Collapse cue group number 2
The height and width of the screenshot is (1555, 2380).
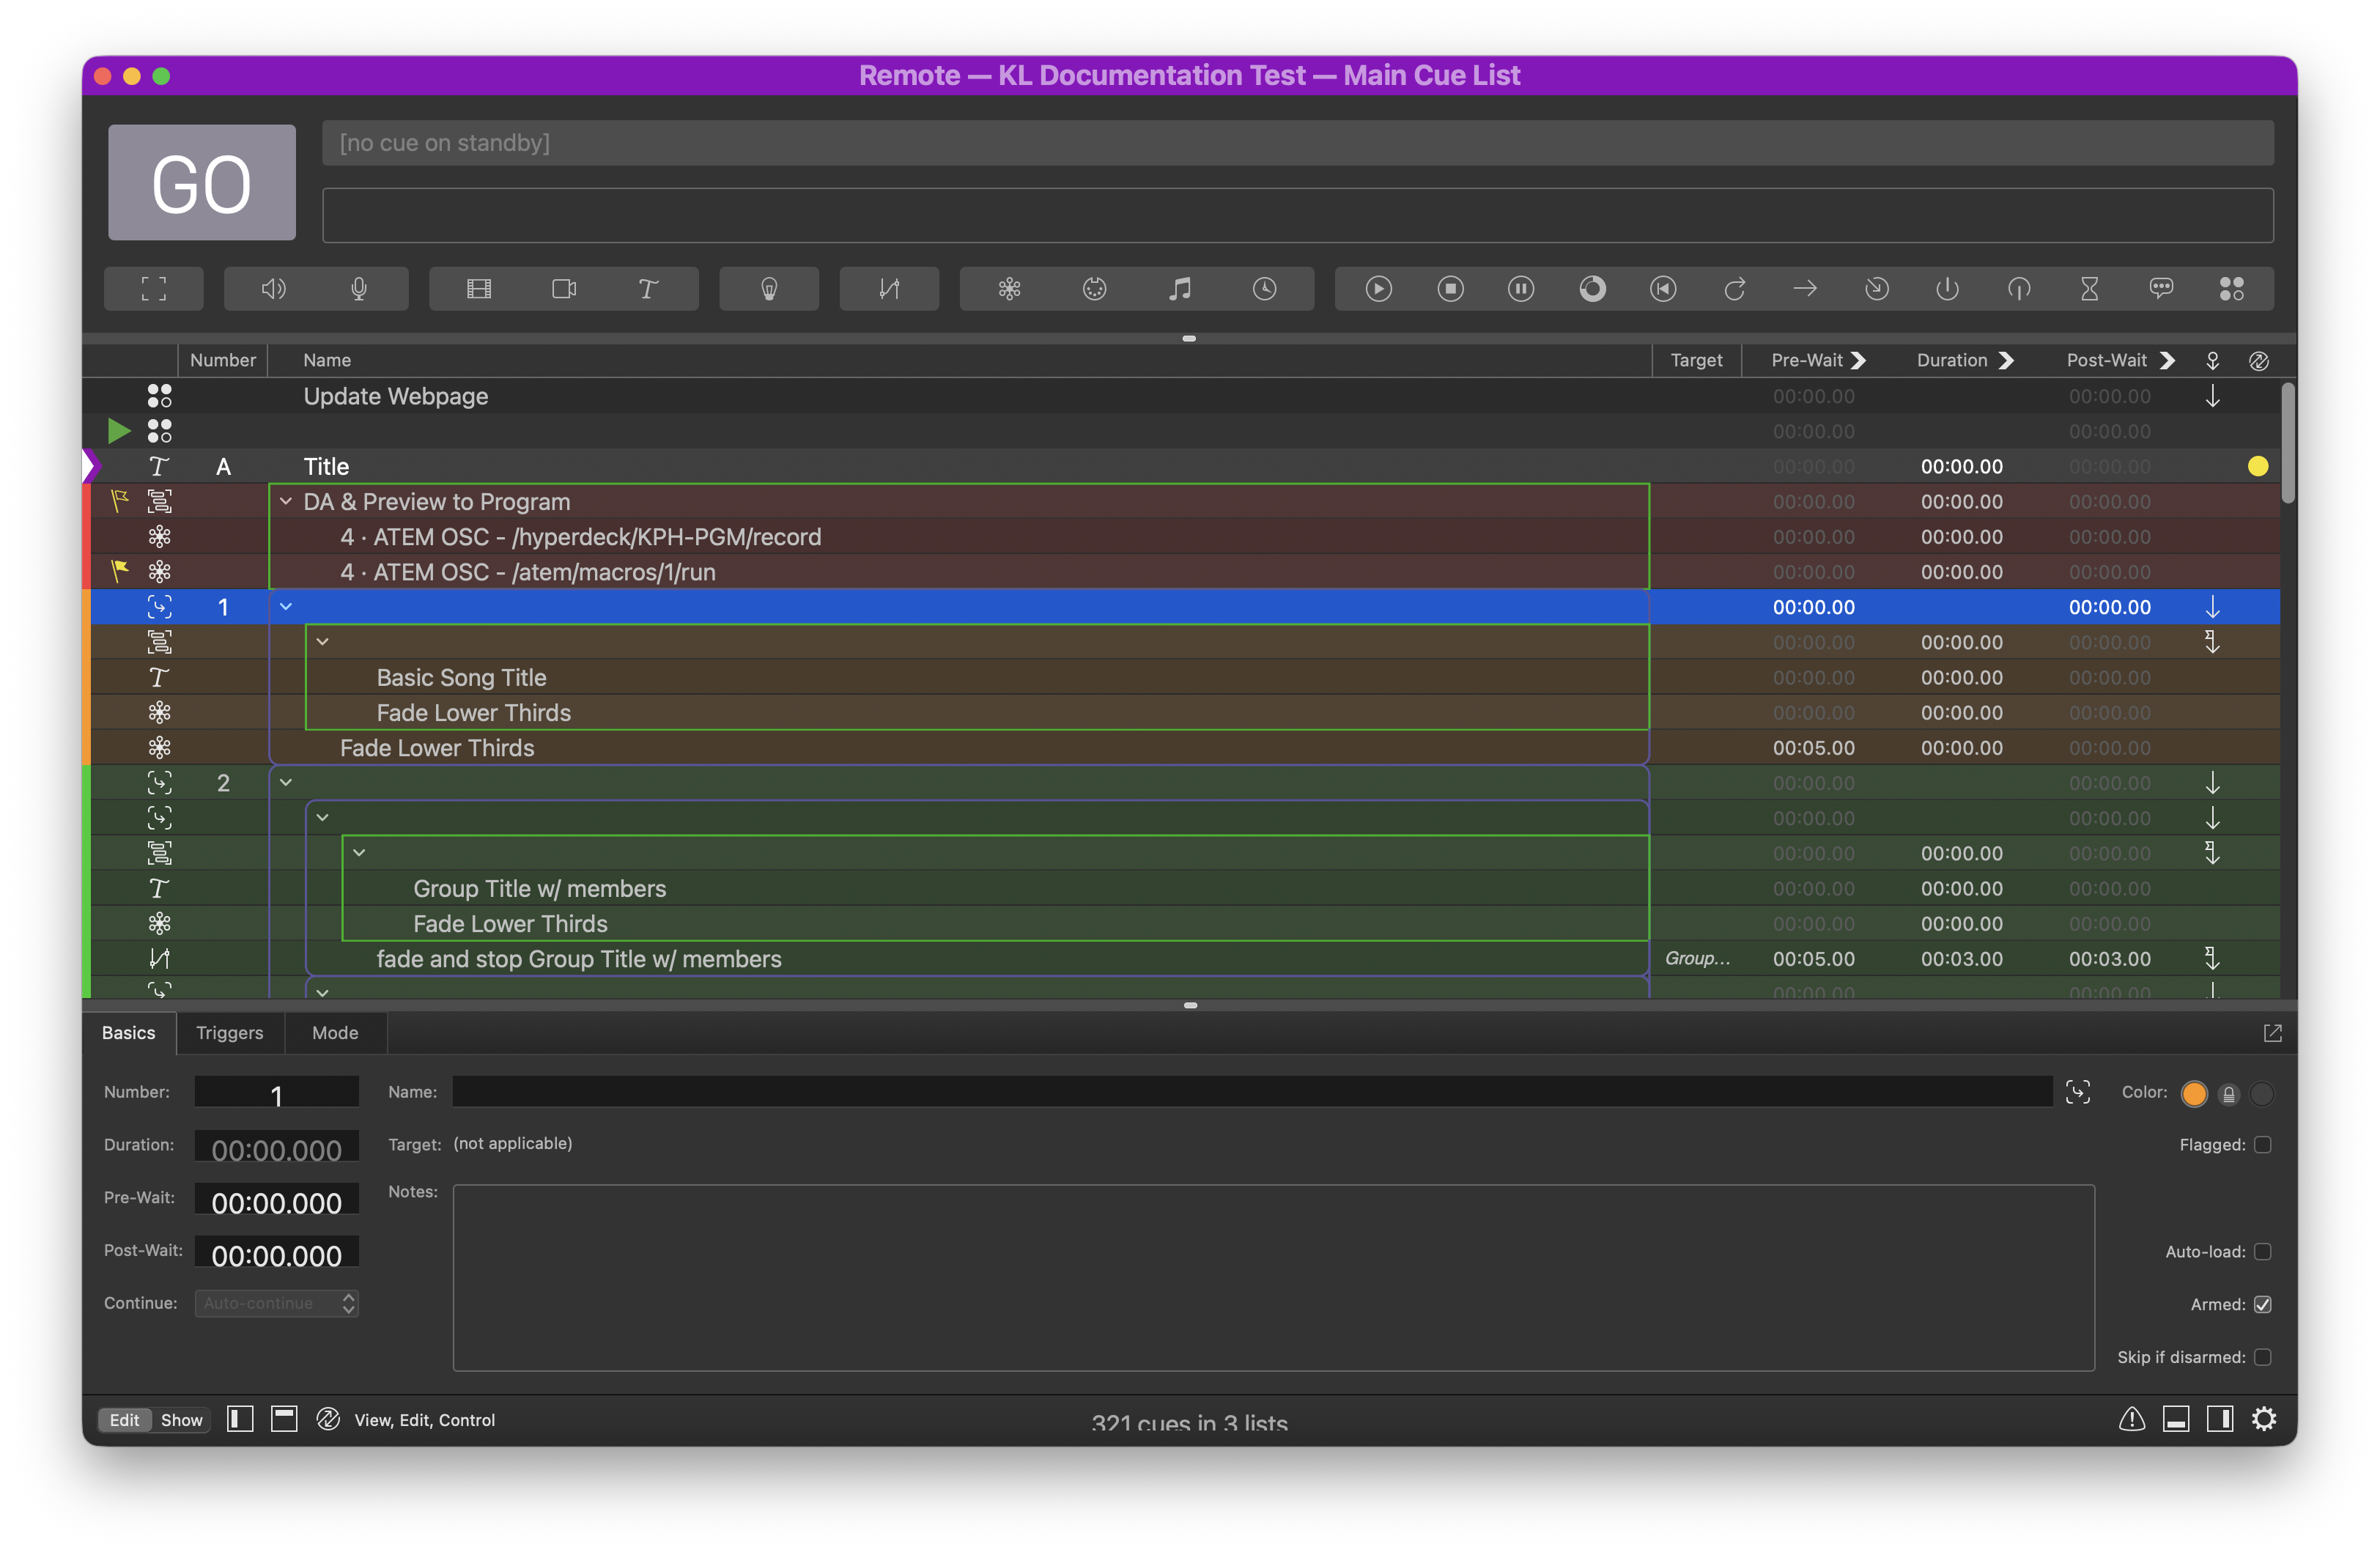286,782
